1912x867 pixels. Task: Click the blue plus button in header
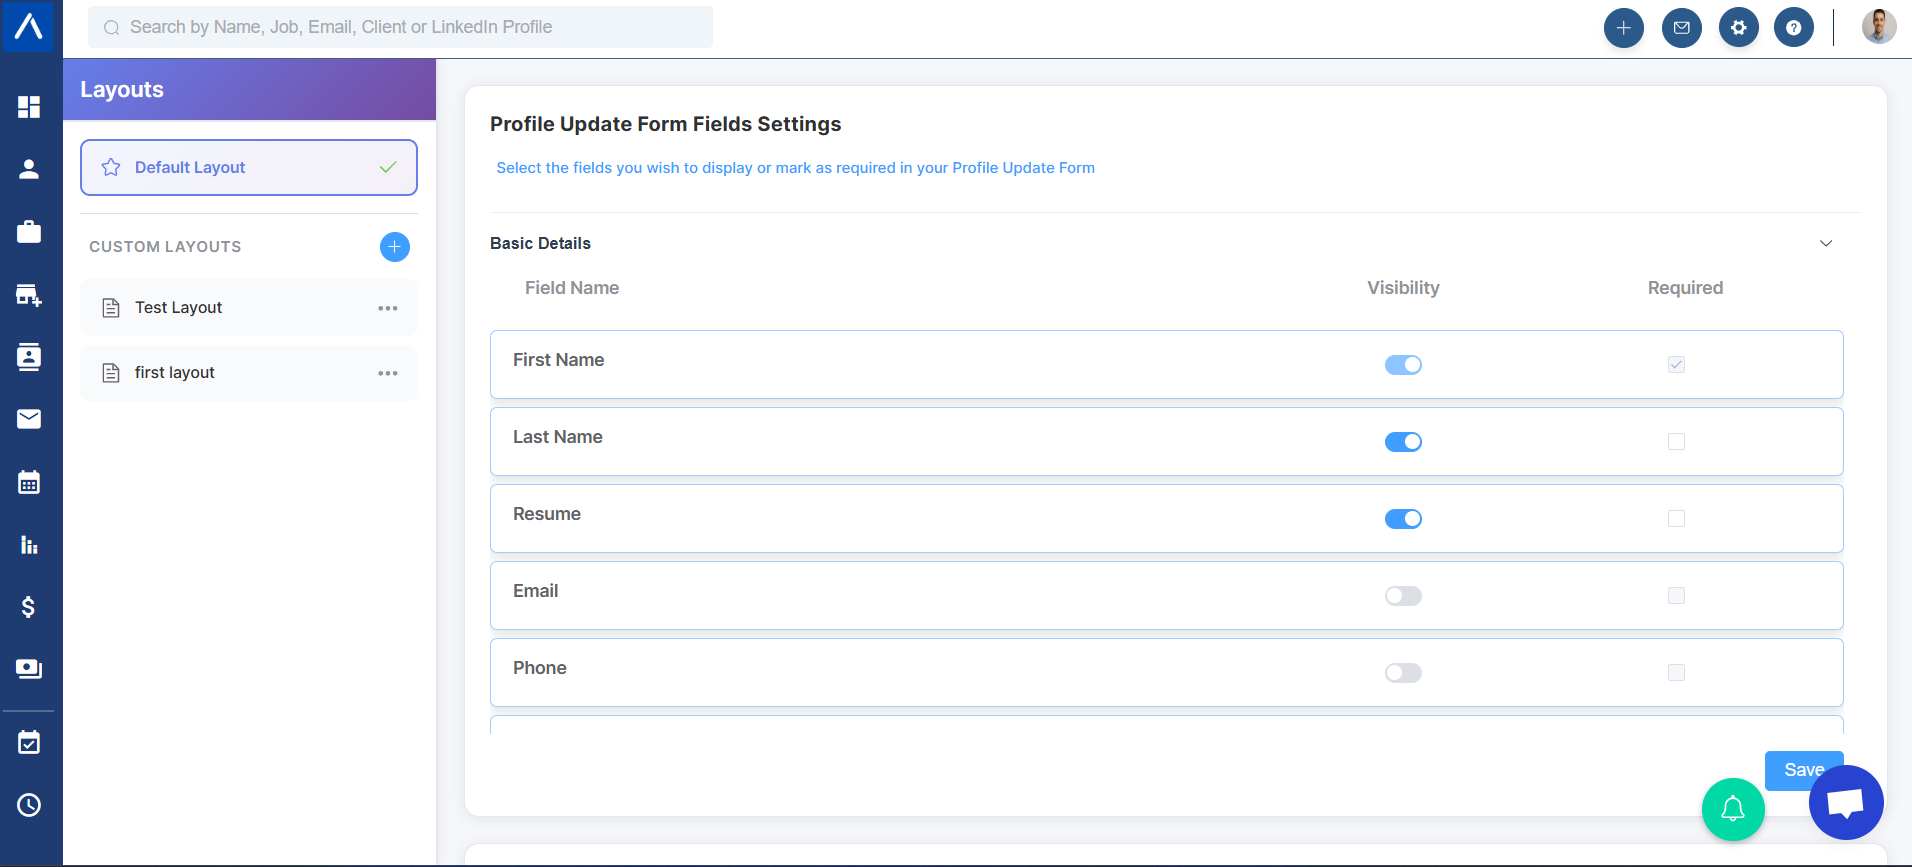click(x=1623, y=28)
